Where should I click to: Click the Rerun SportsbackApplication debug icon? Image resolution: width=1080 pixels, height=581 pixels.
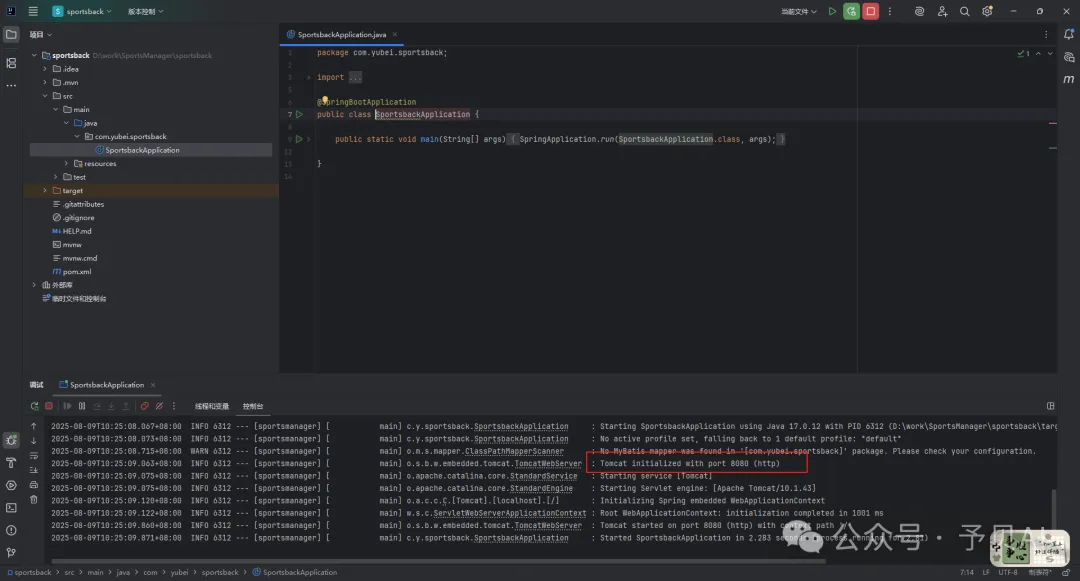coord(34,406)
